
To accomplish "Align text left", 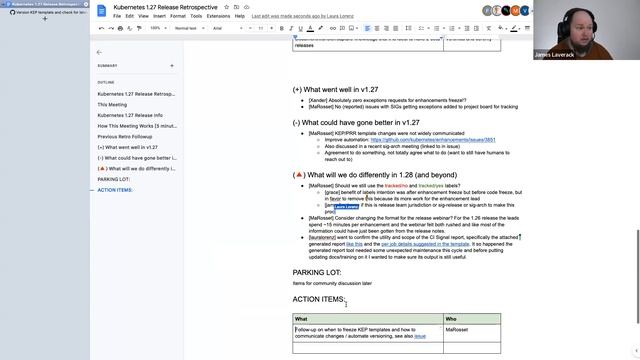I will point(367,28).
